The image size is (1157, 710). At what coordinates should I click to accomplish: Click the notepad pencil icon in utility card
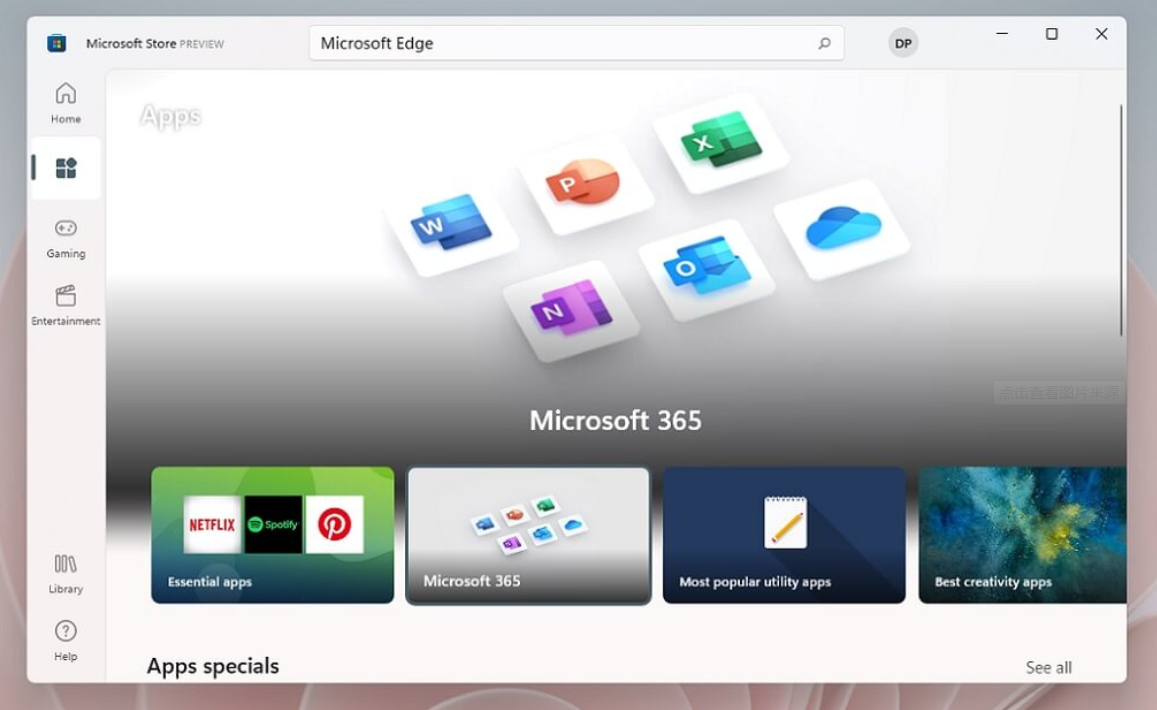click(786, 522)
